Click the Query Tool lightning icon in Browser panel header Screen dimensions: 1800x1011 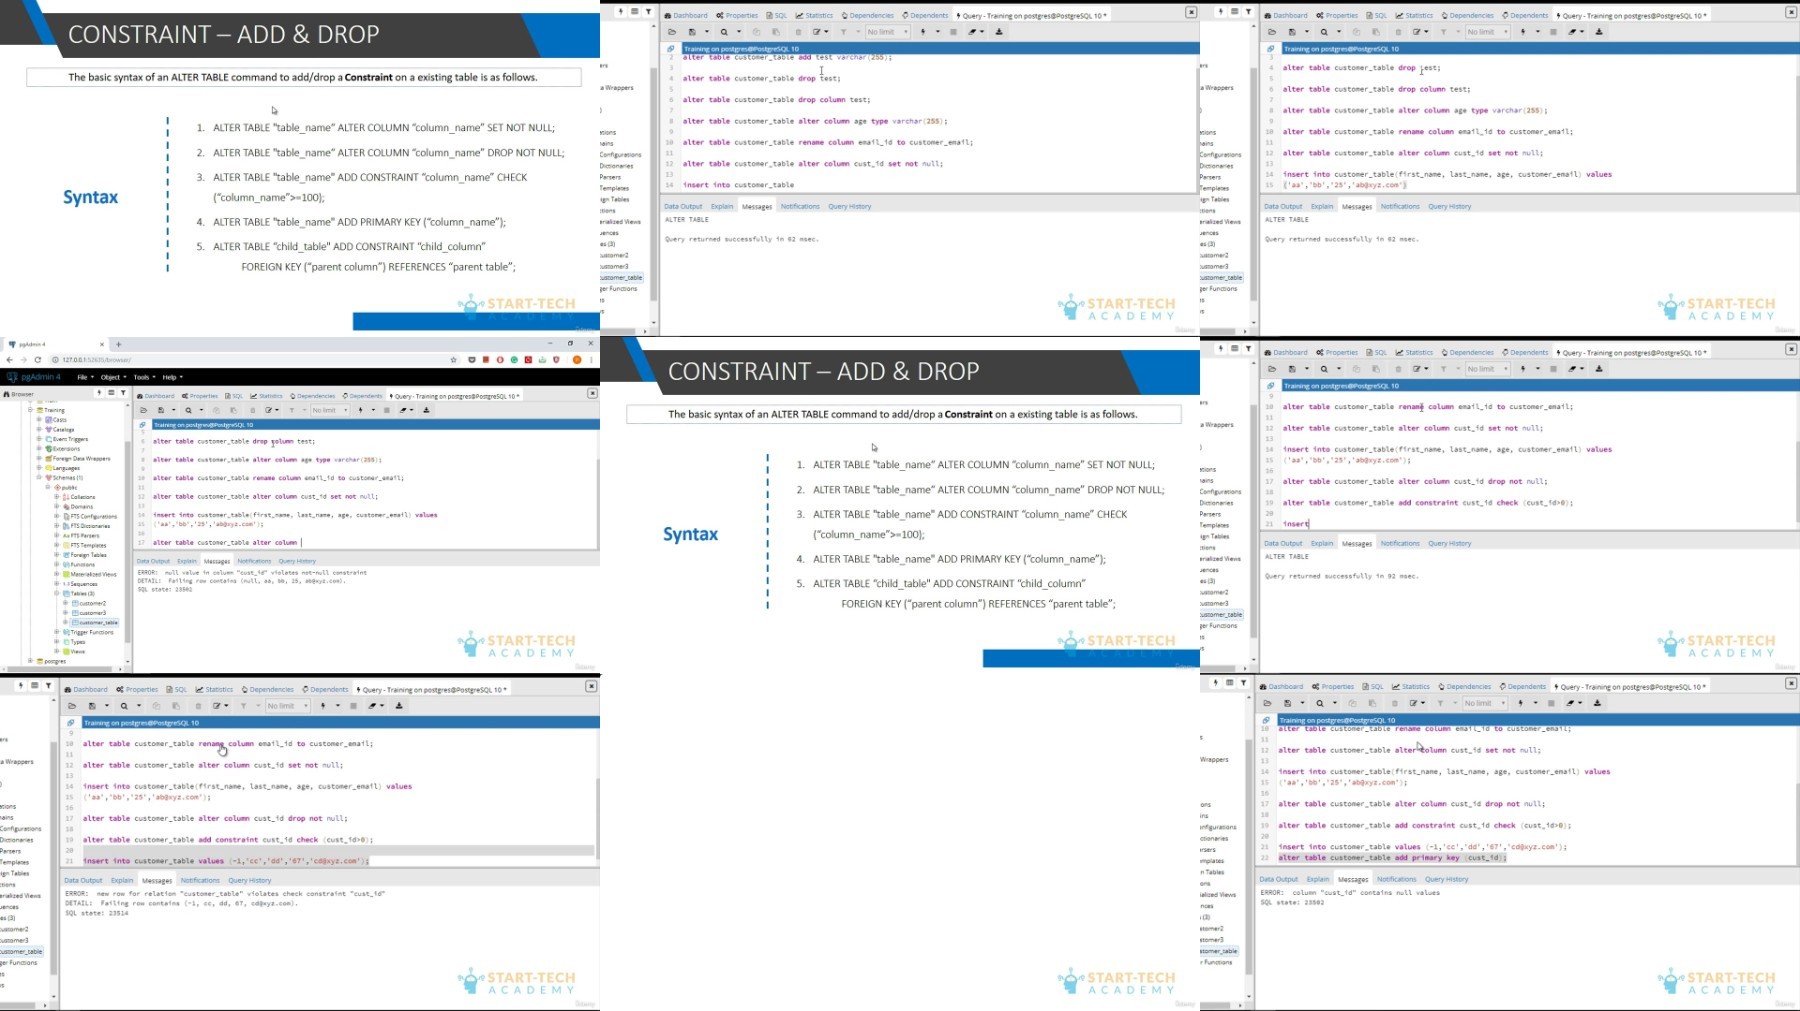tap(99, 392)
